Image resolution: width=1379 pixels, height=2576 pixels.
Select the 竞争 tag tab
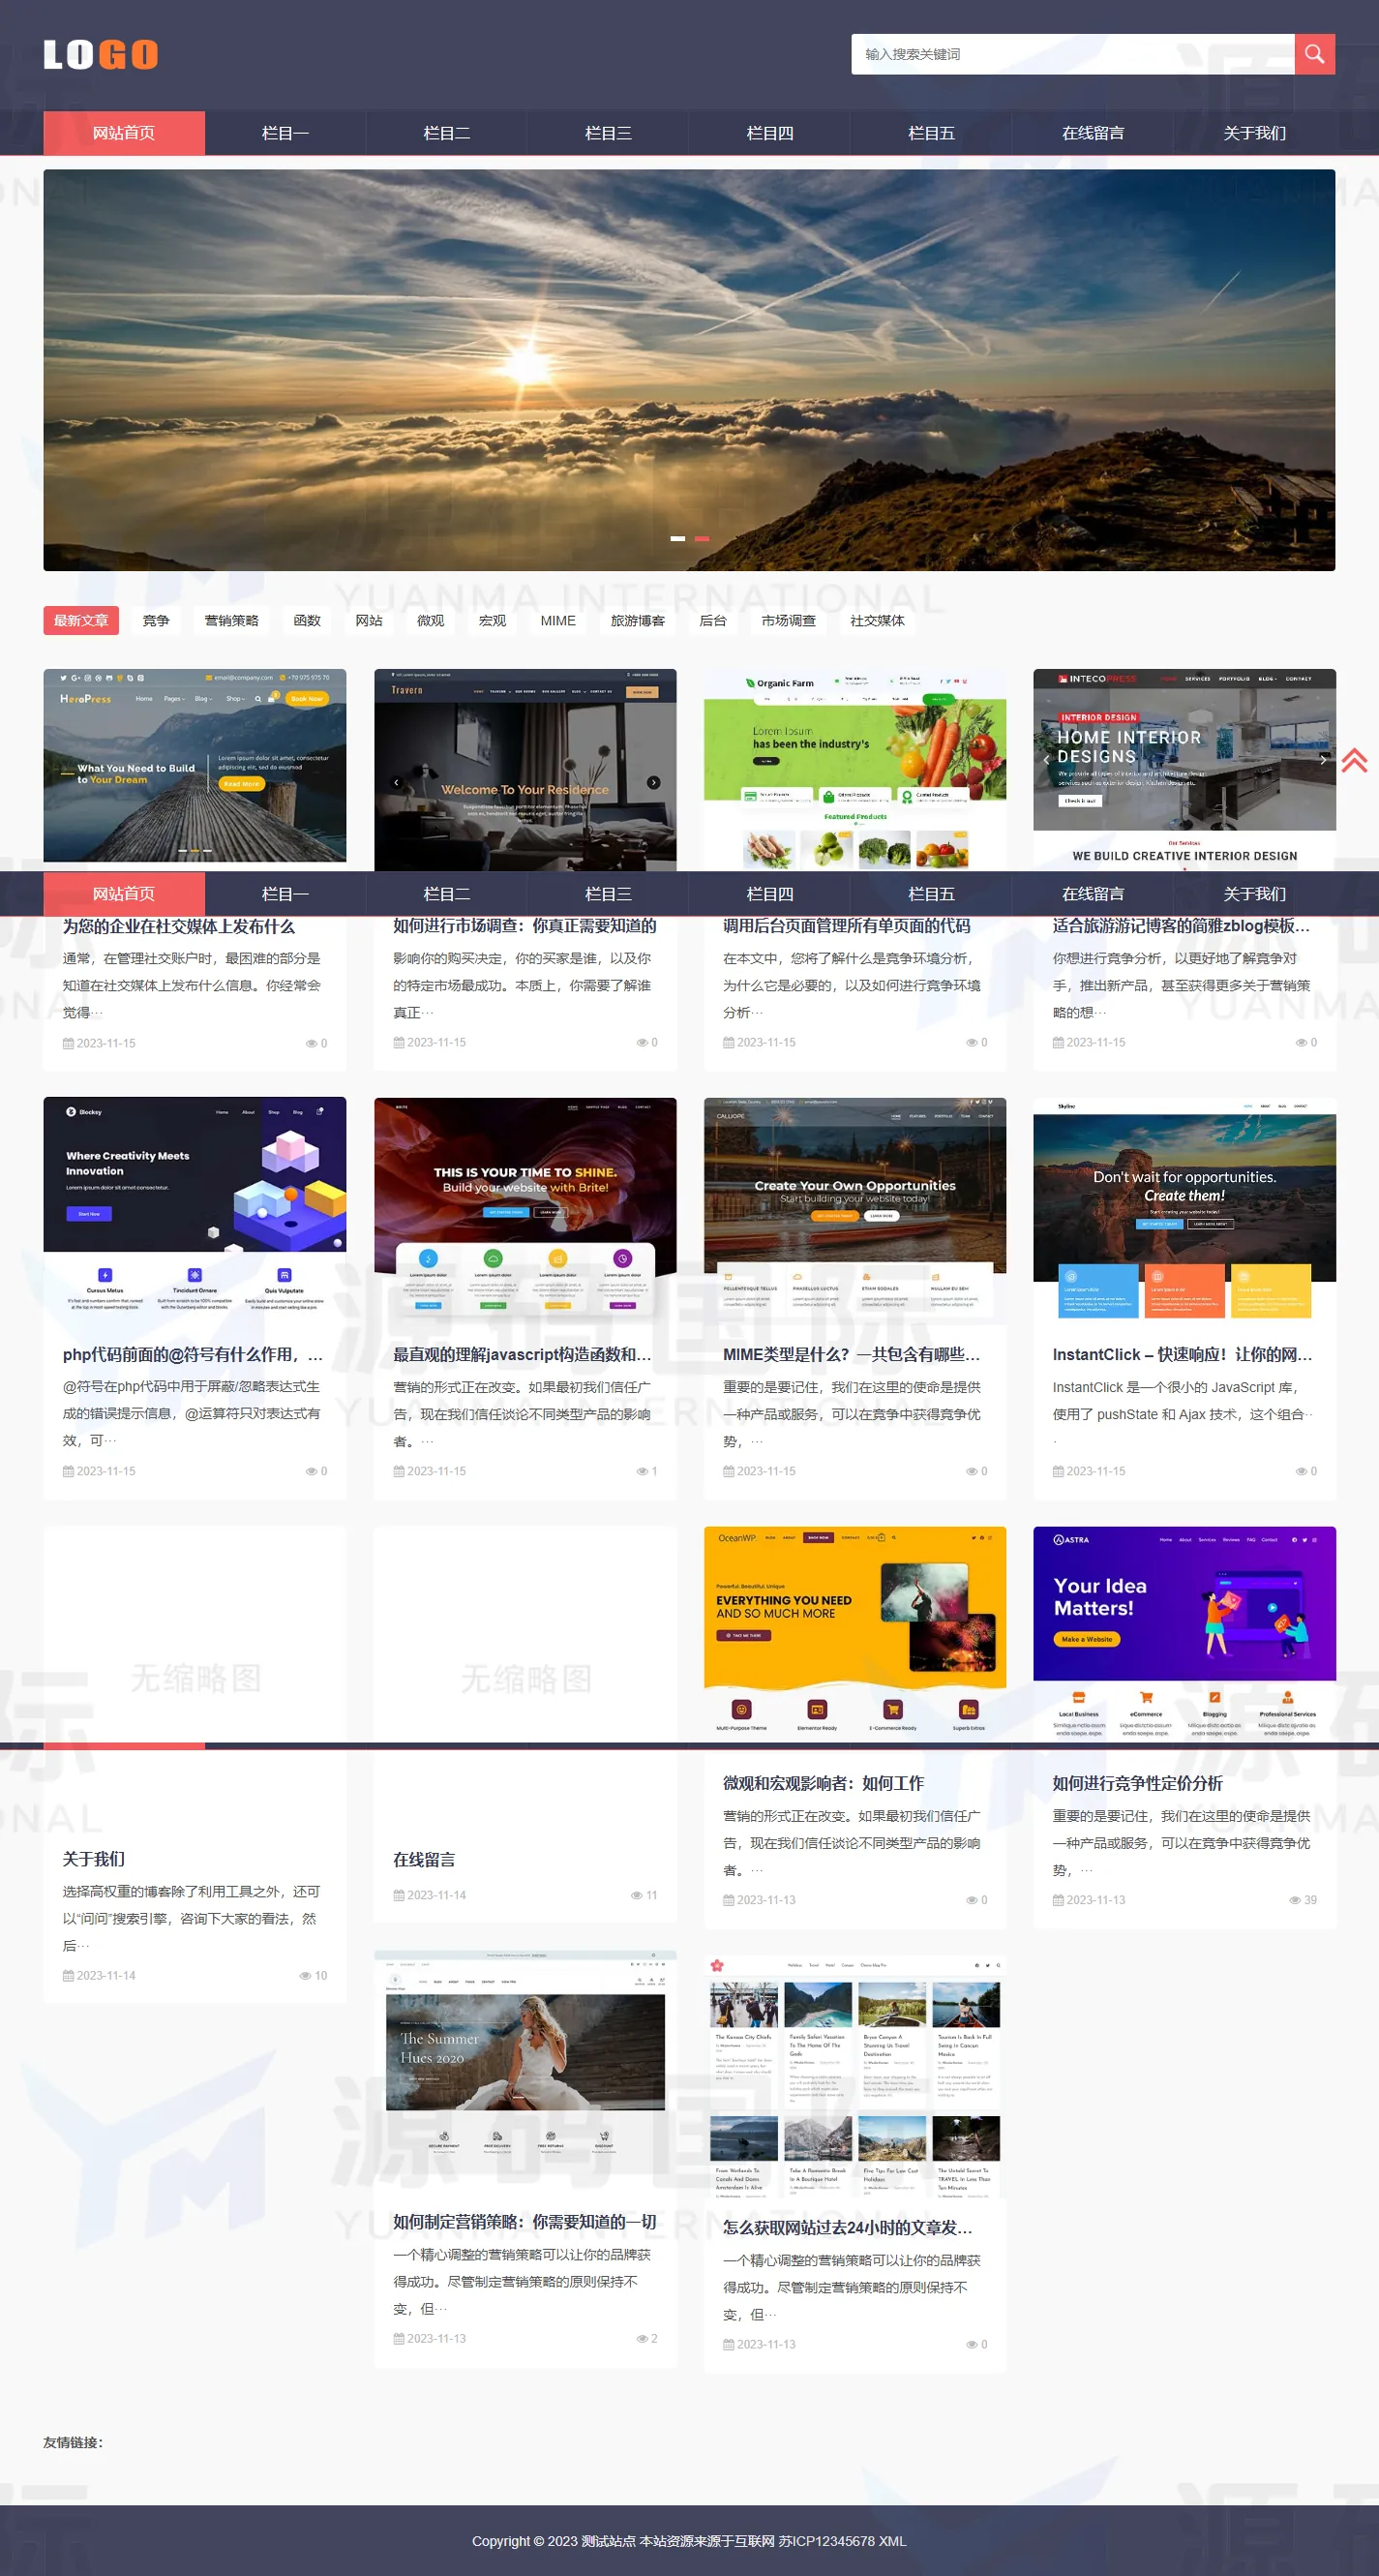156,620
